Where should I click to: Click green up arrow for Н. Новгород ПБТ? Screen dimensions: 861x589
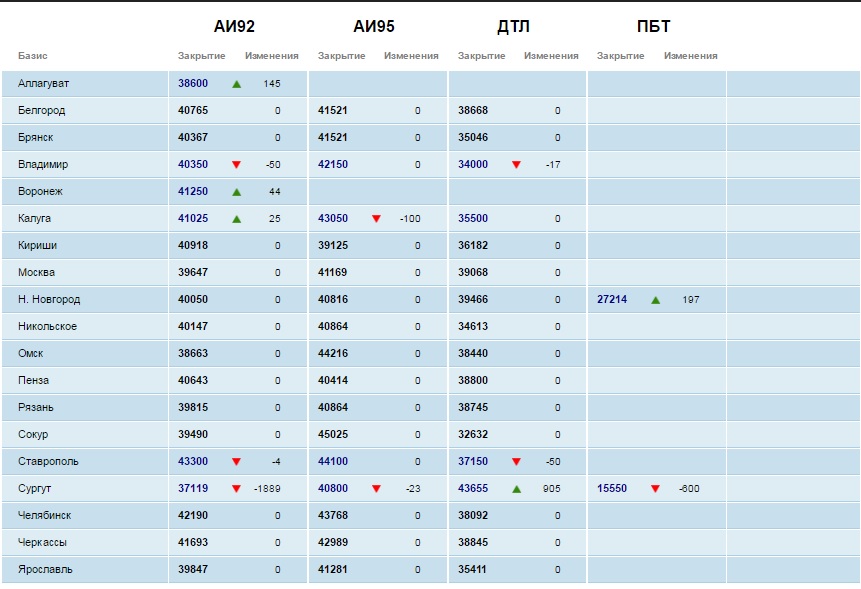[x=655, y=299]
